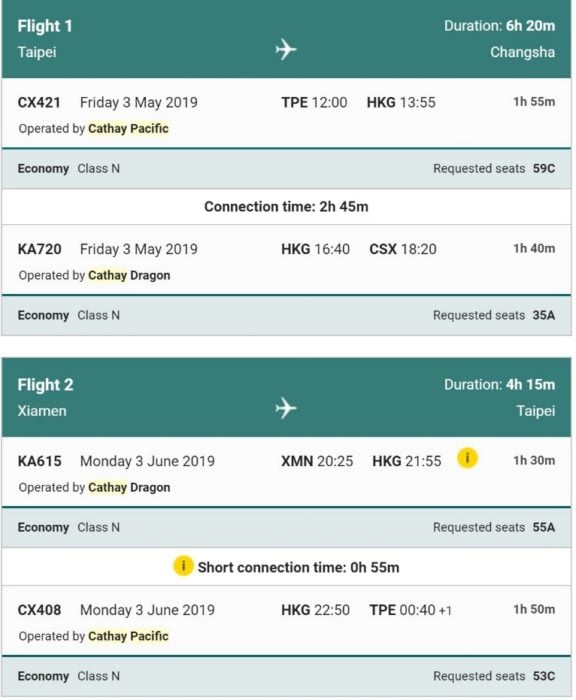Click the Short connection time: 0h 55m text
576x700 pixels.
[298, 567]
